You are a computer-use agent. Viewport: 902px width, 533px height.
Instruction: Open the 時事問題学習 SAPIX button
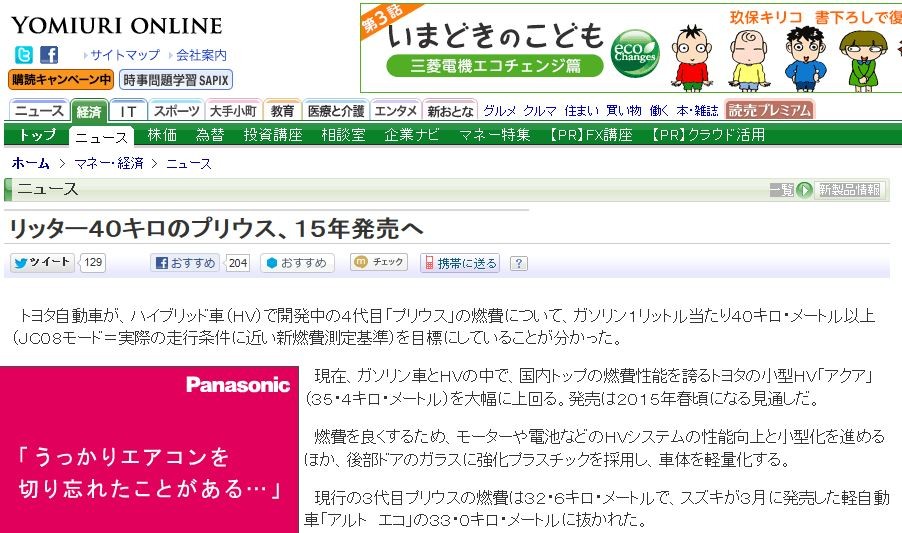click(x=176, y=80)
